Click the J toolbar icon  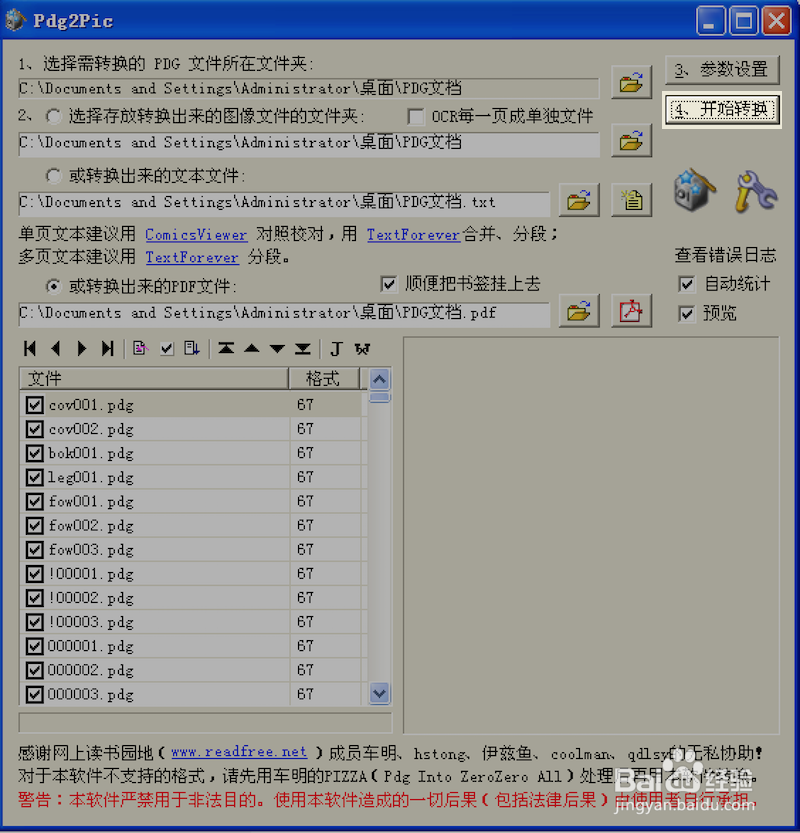tap(336, 348)
